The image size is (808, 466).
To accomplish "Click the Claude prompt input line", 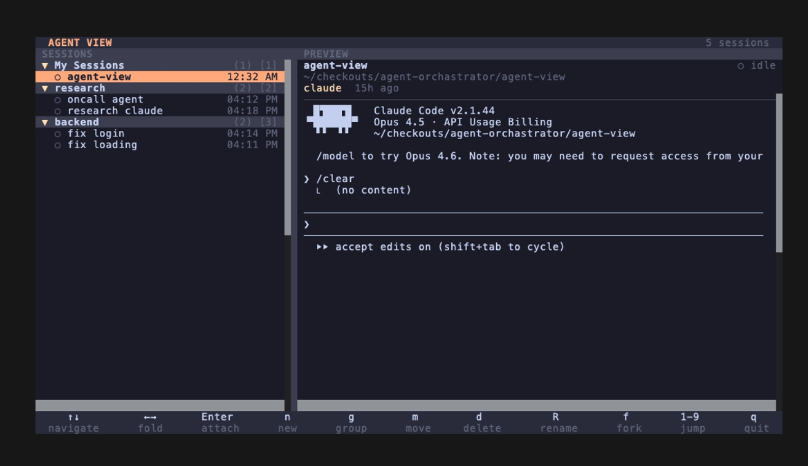I will click(533, 224).
